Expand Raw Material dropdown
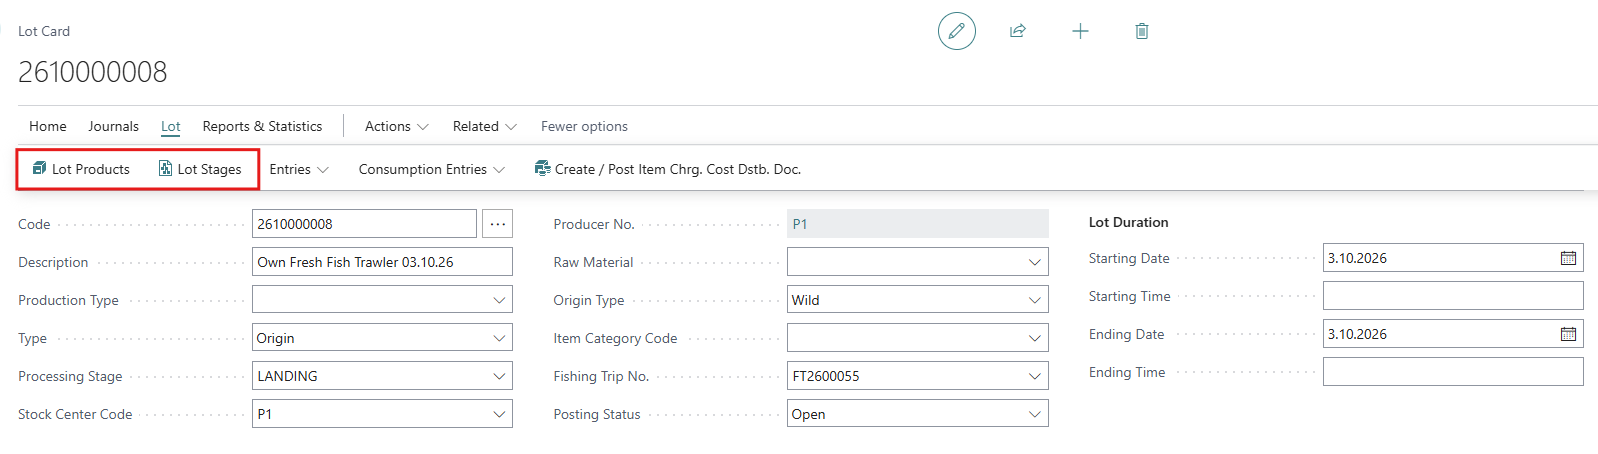Screen dimensions: 1598x454 1035,262
